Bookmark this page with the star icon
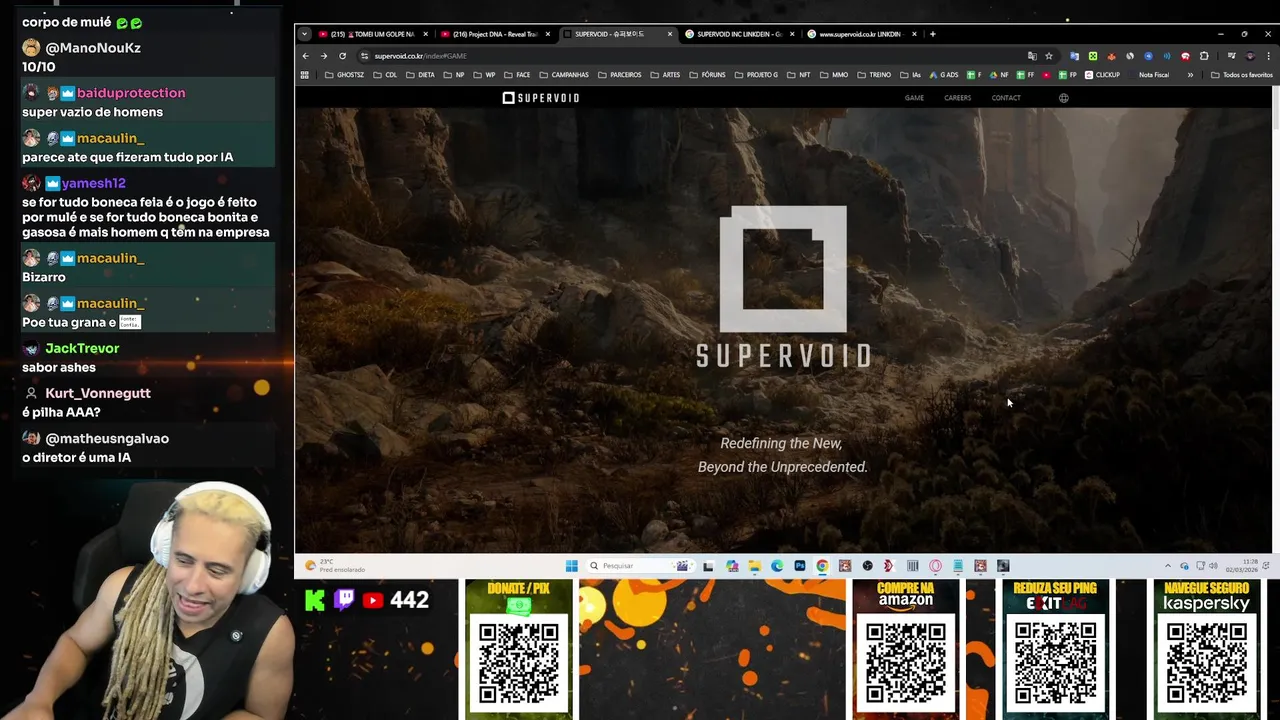This screenshot has height=720, width=1280. click(1049, 56)
